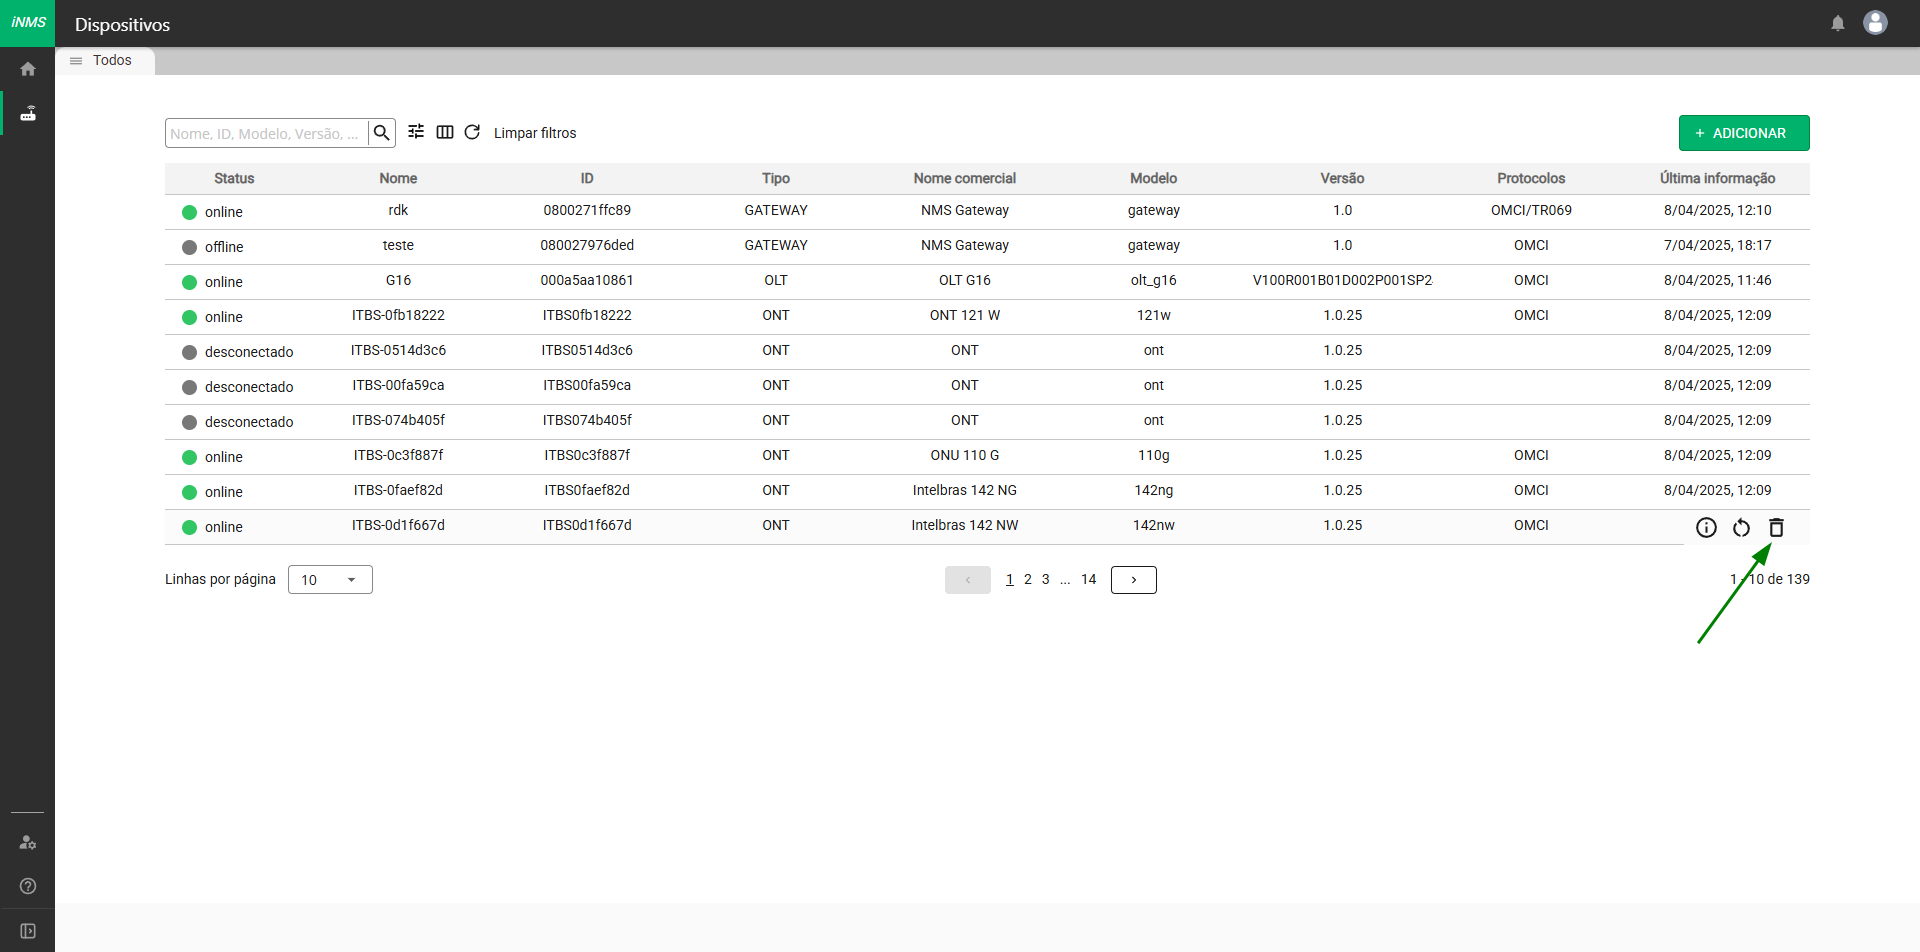1920x952 pixels.
Task: Open the Linhas por página dropdown
Action: pyautogui.click(x=330, y=580)
